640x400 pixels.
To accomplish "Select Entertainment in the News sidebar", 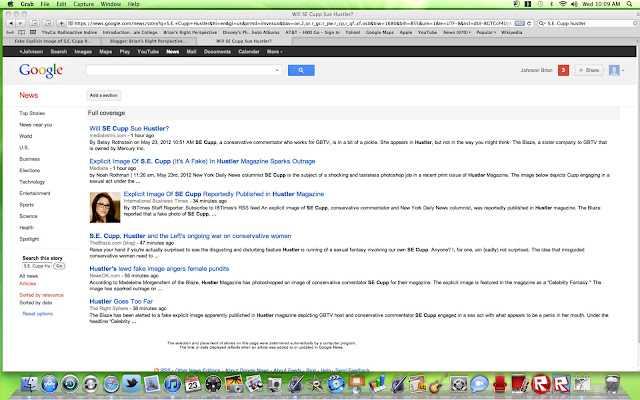I will (x=35, y=193).
